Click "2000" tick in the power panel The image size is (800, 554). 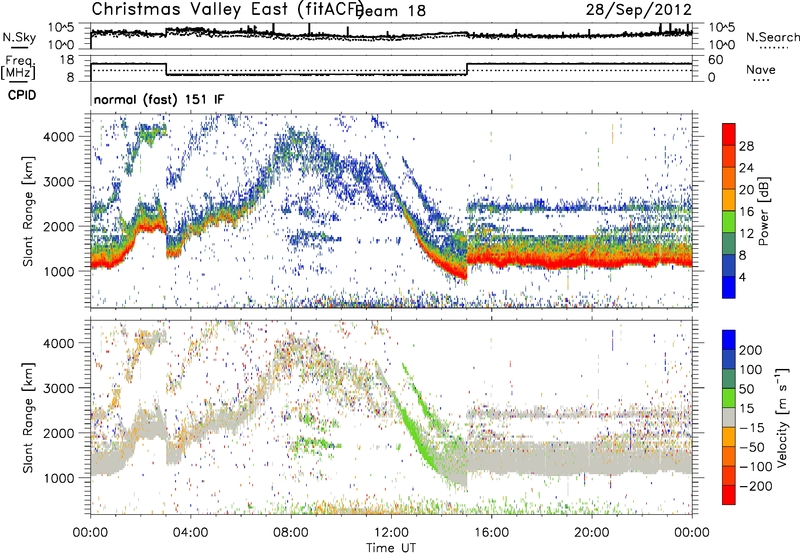58,226
